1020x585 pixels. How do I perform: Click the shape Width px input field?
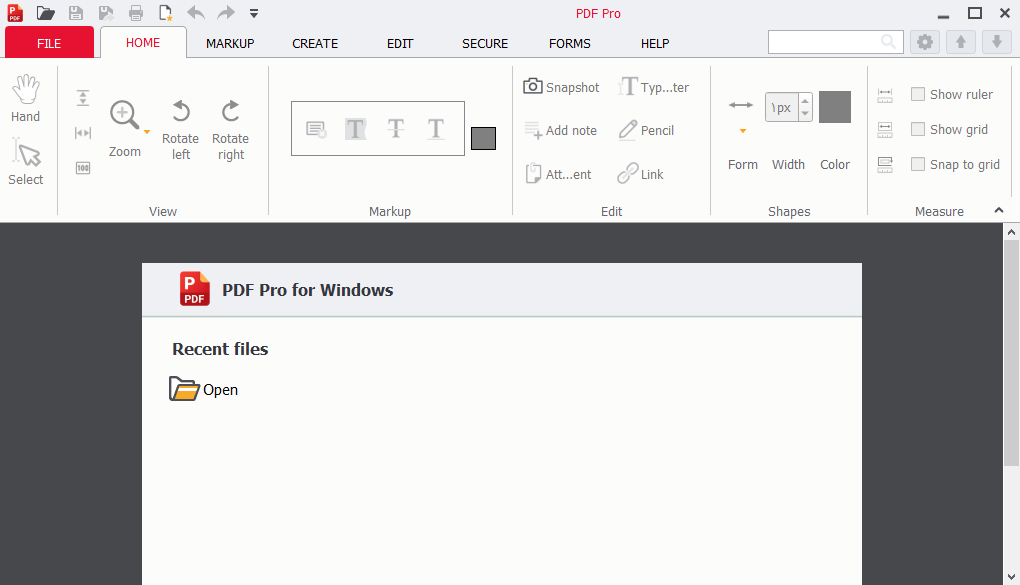tap(781, 107)
